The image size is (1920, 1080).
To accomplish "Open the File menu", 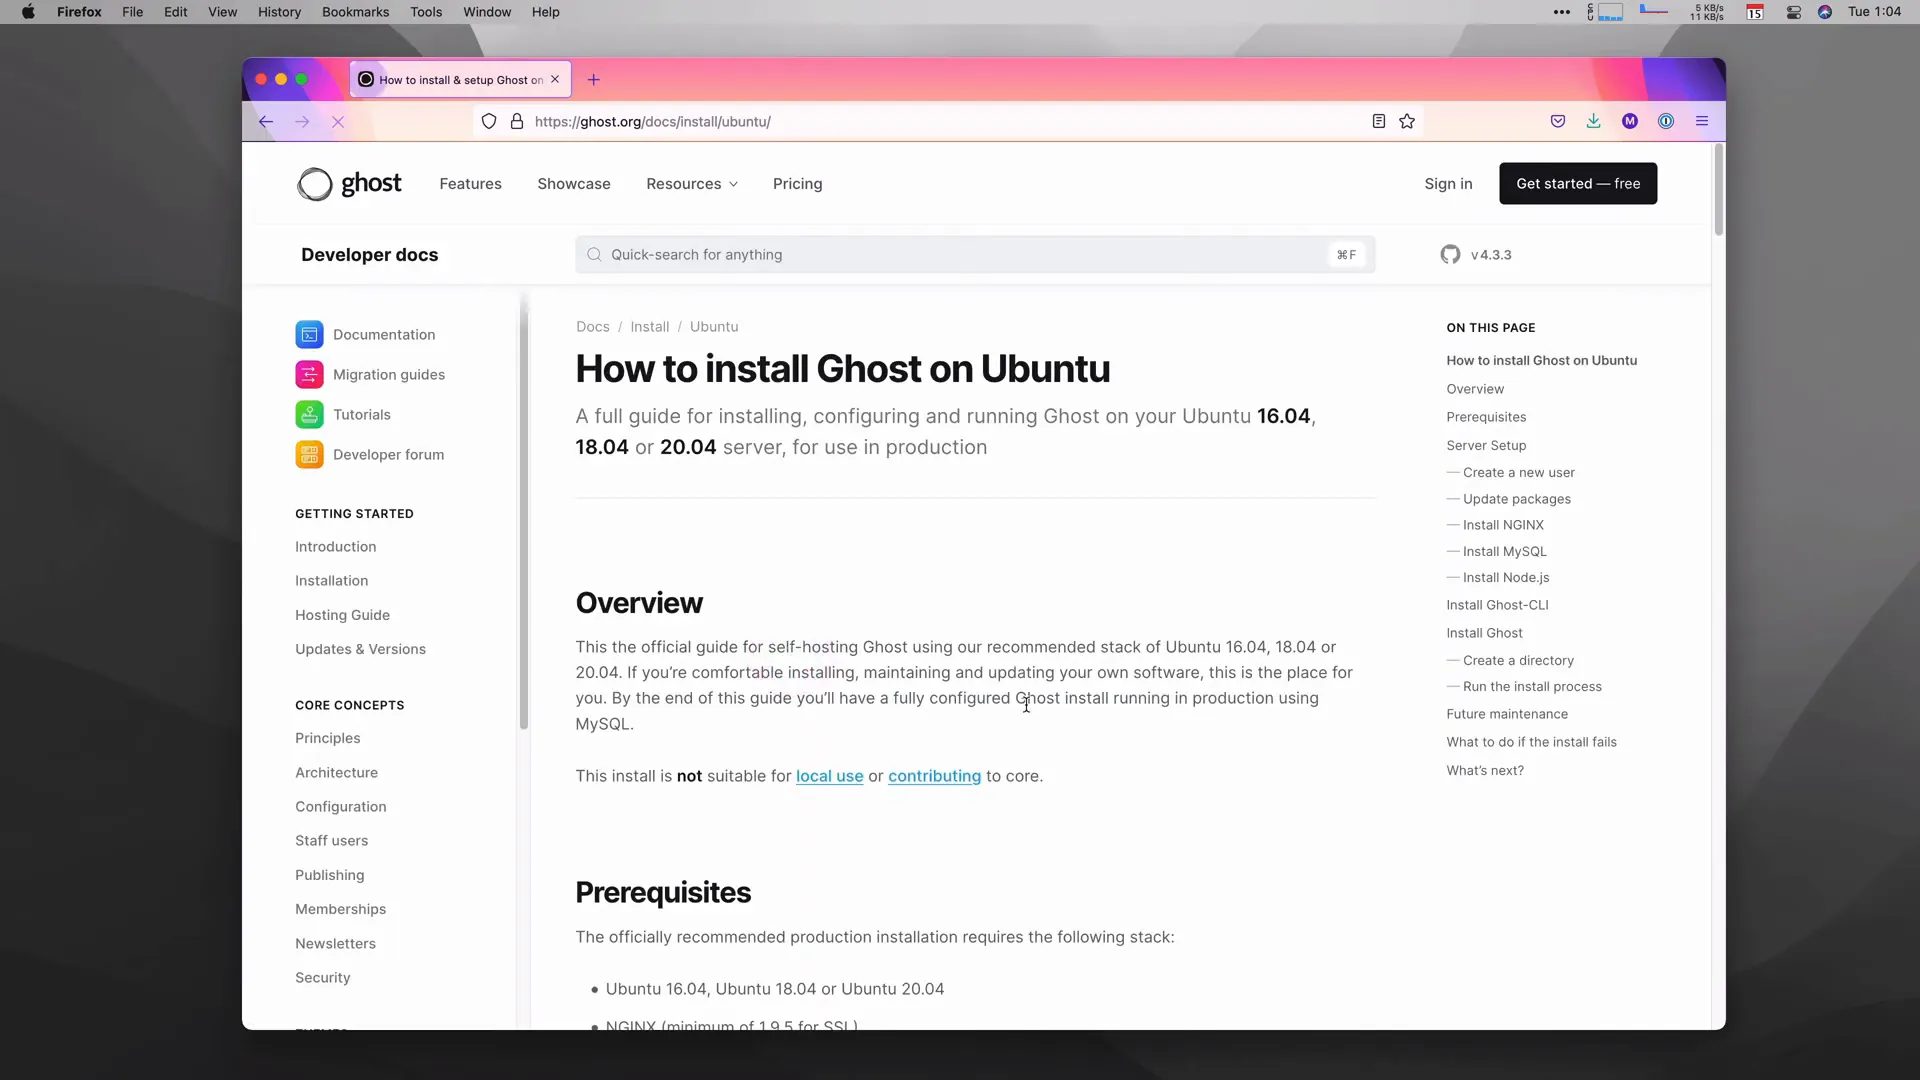I will tap(132, 12).
